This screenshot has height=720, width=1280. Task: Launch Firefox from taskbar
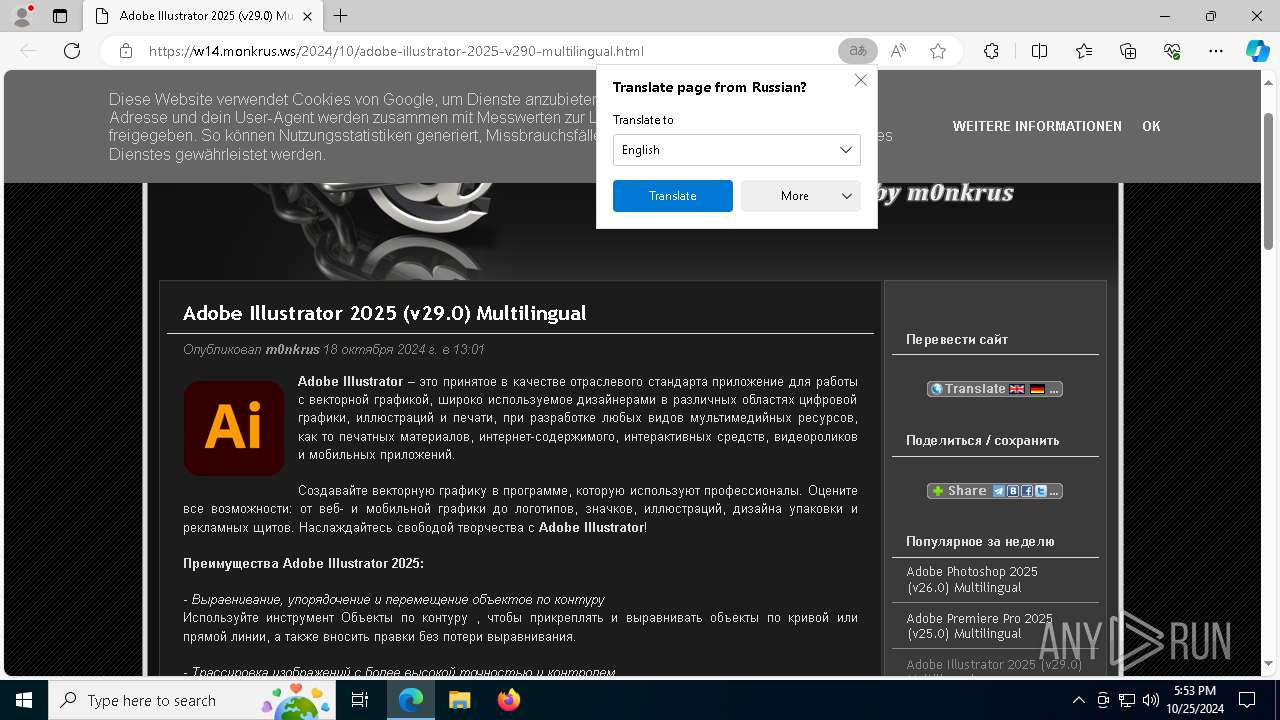tap(508, 700)
